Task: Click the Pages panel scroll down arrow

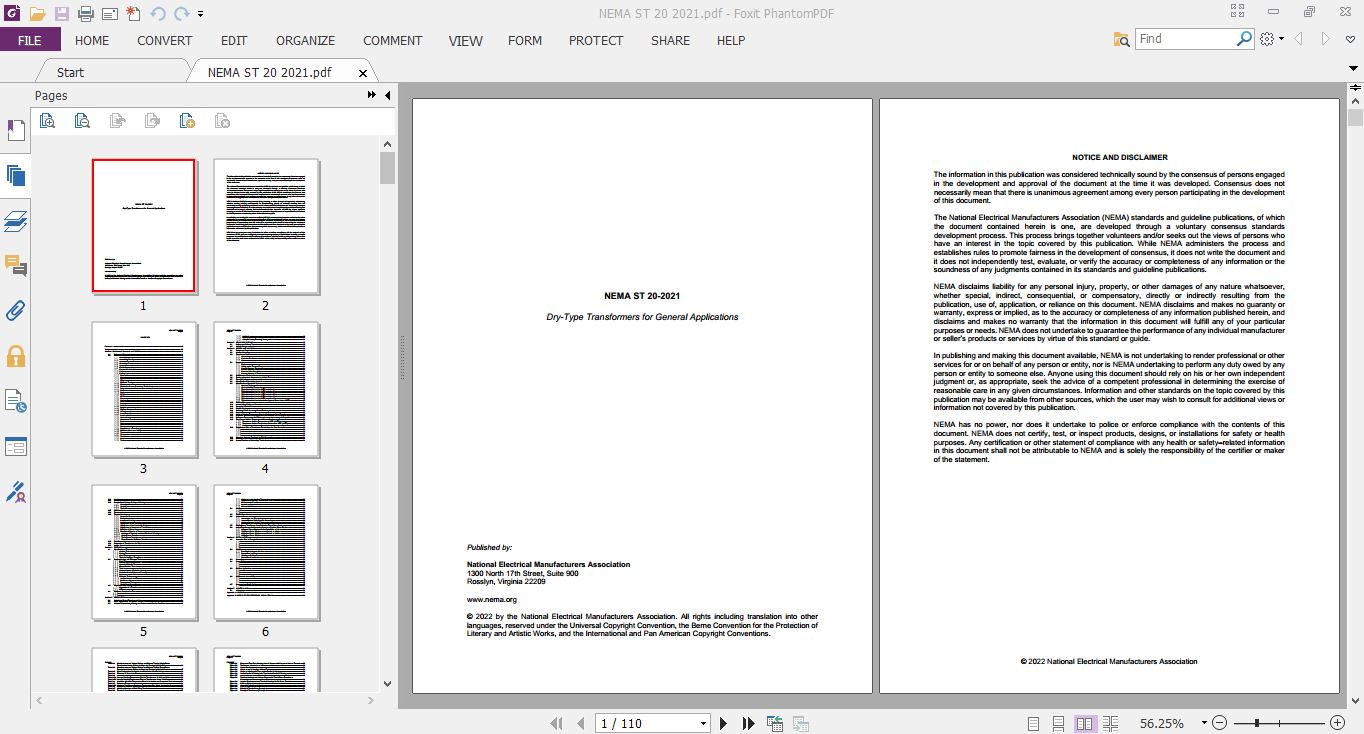Action: pyautogui.click(x=387, y=684)
